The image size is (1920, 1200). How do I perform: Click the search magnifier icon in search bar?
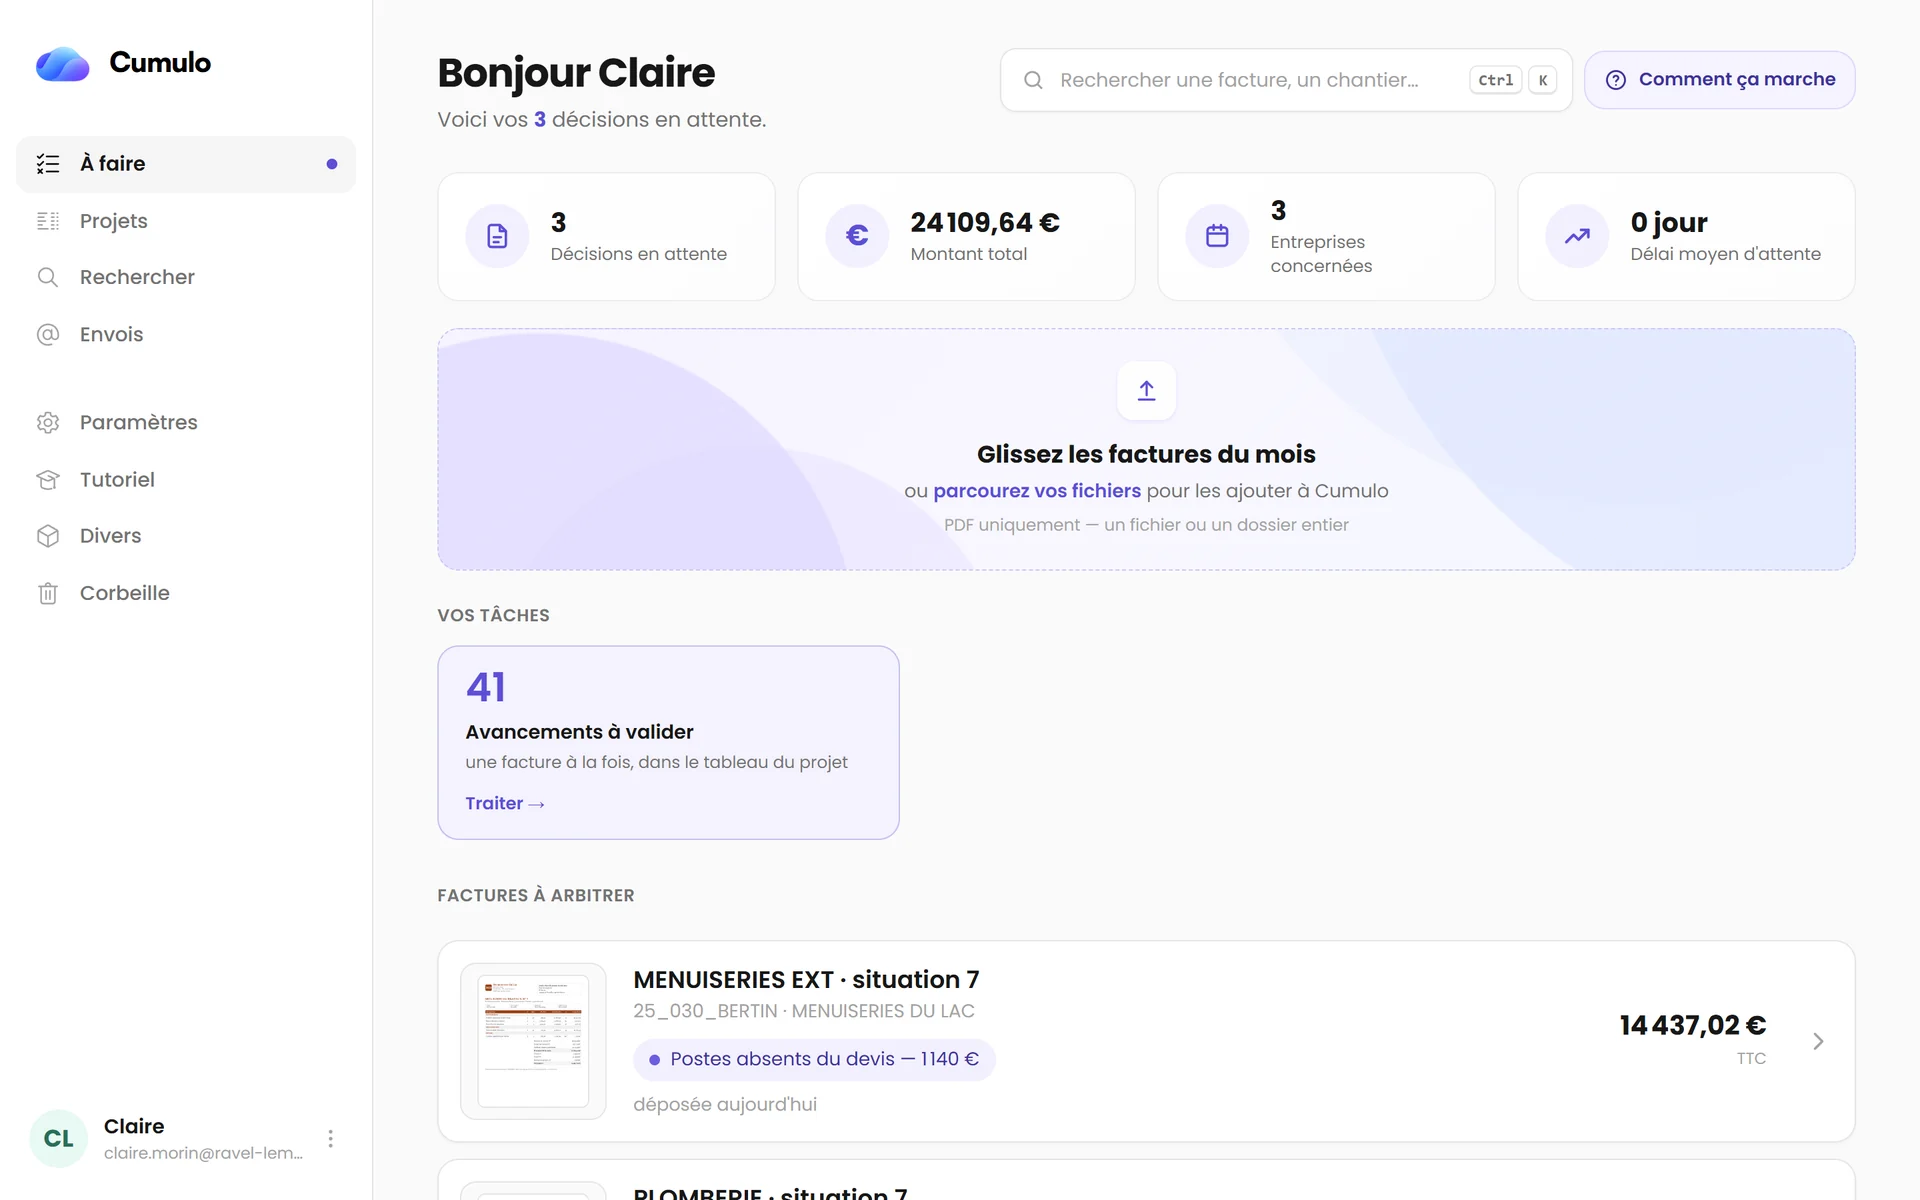point(1033,80)
